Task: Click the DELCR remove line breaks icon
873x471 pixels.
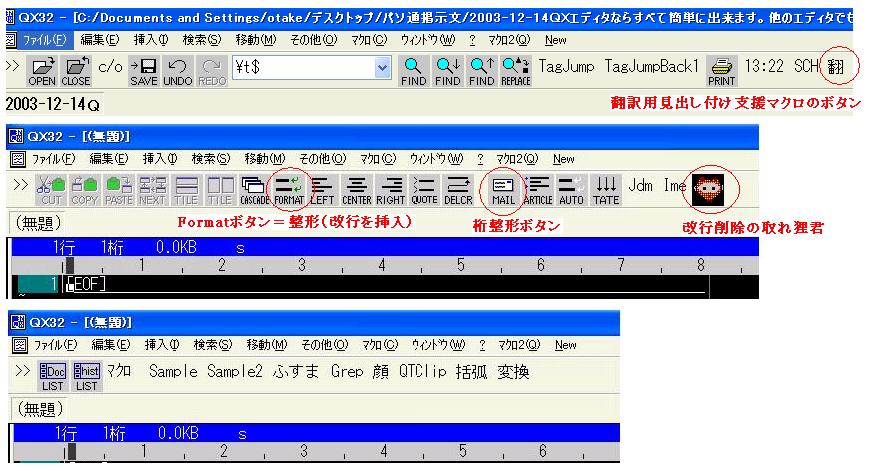Action: [458, 190]
